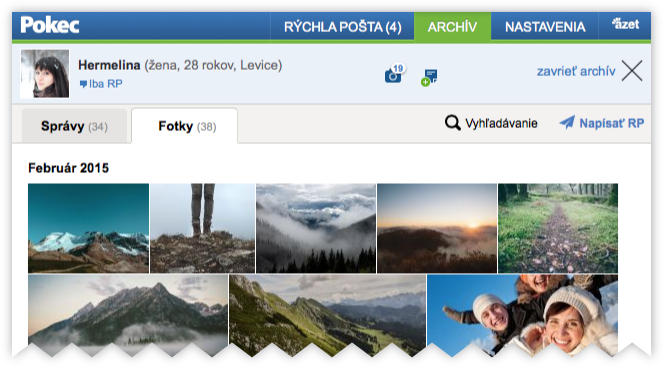Click the Iba RP status icon
This screenshot has width=664, height=369.
point(83,84)
